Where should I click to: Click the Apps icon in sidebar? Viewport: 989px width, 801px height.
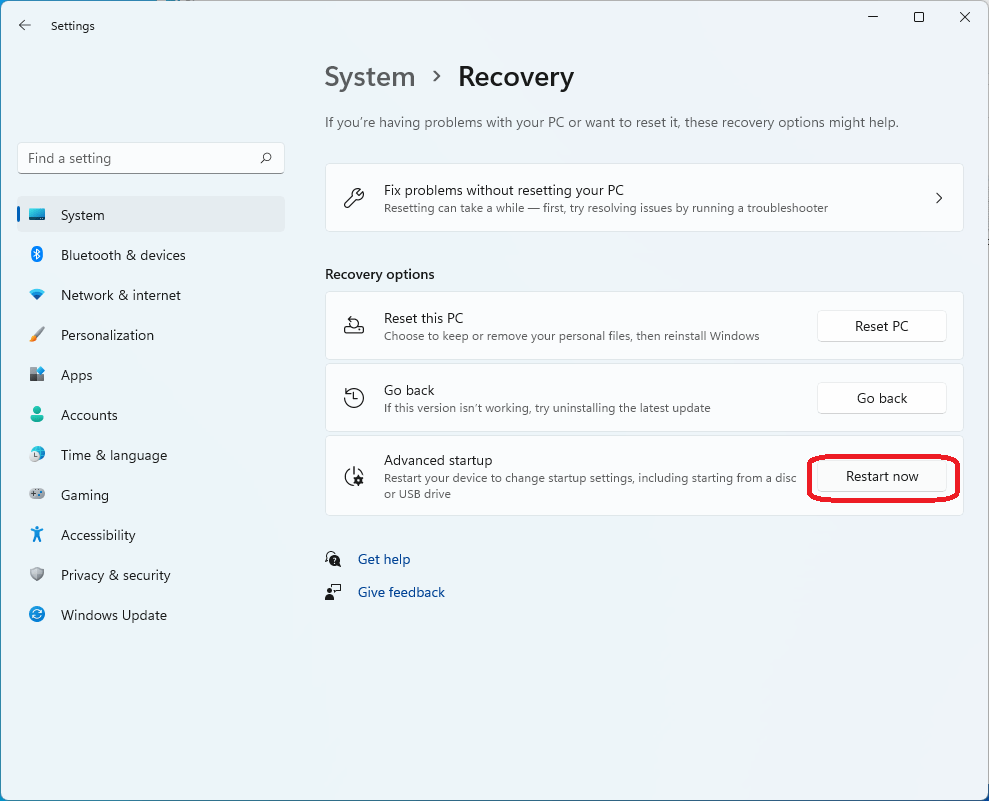[x=37, y=374]
